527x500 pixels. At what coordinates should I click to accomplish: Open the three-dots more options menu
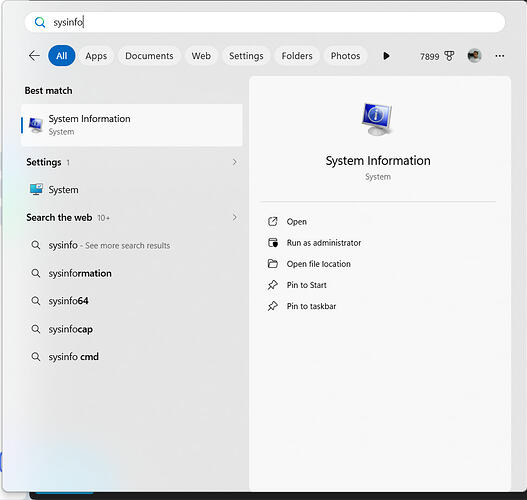click(499, 56)
